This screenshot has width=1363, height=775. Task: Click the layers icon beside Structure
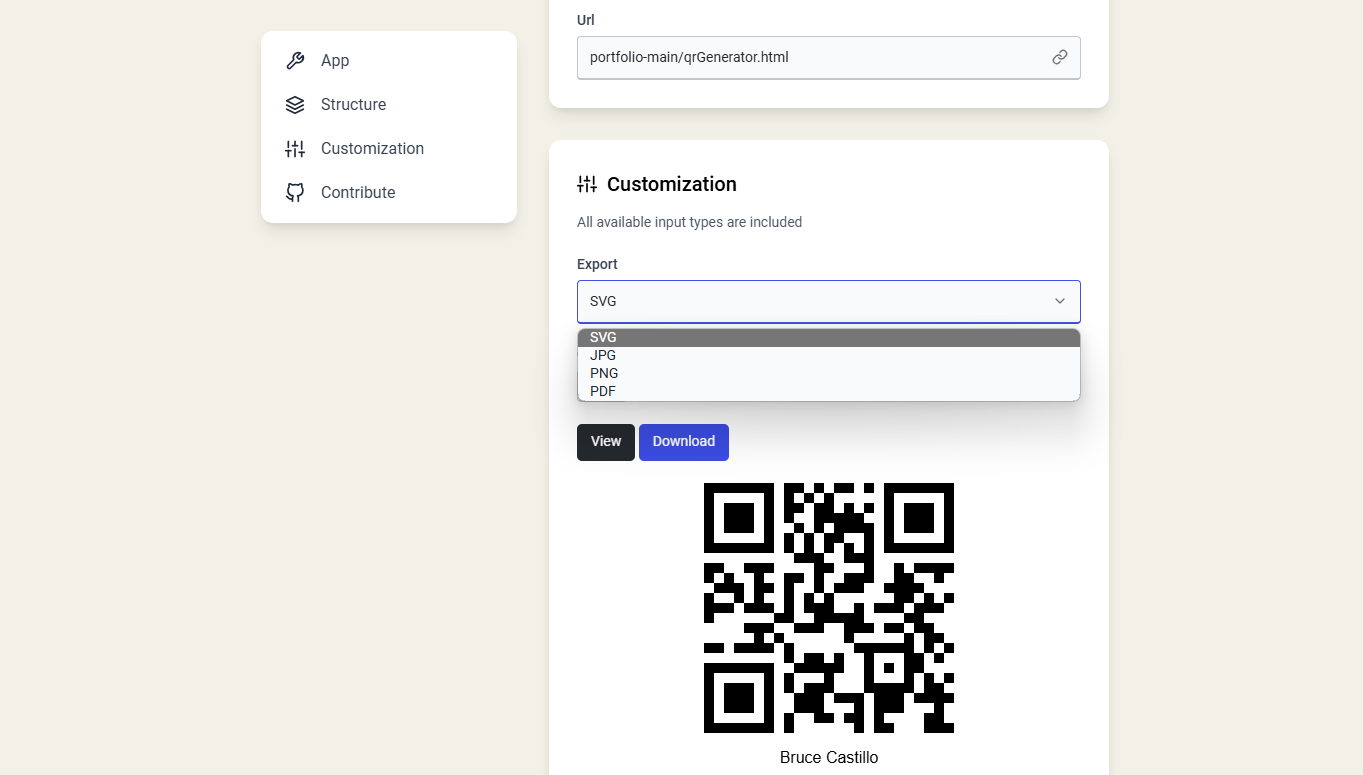click(x=295, y=105)
